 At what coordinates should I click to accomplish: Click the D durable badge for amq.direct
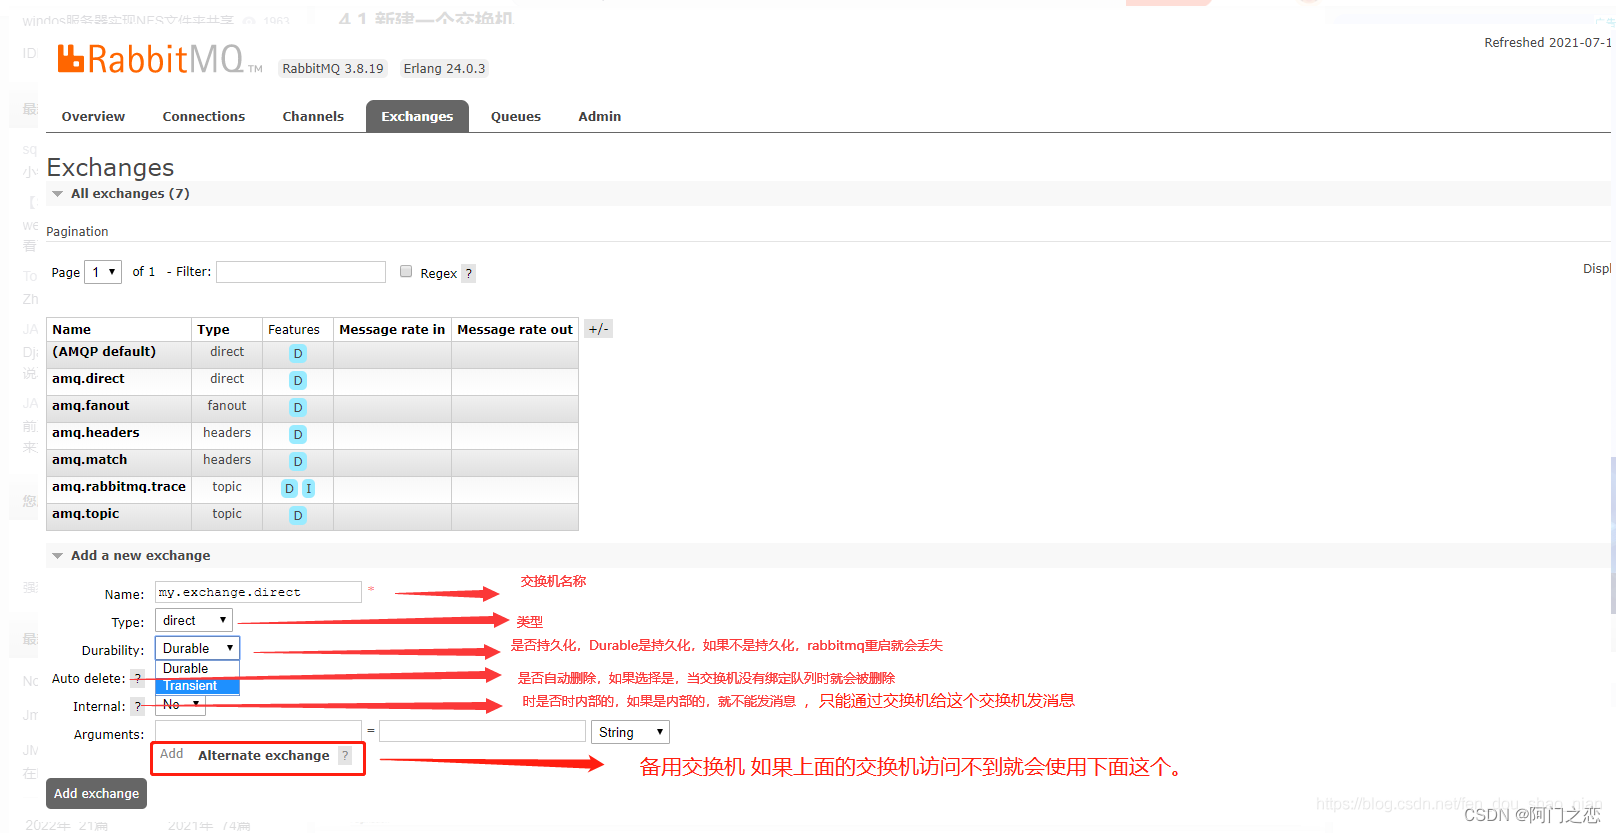[298, 381]
